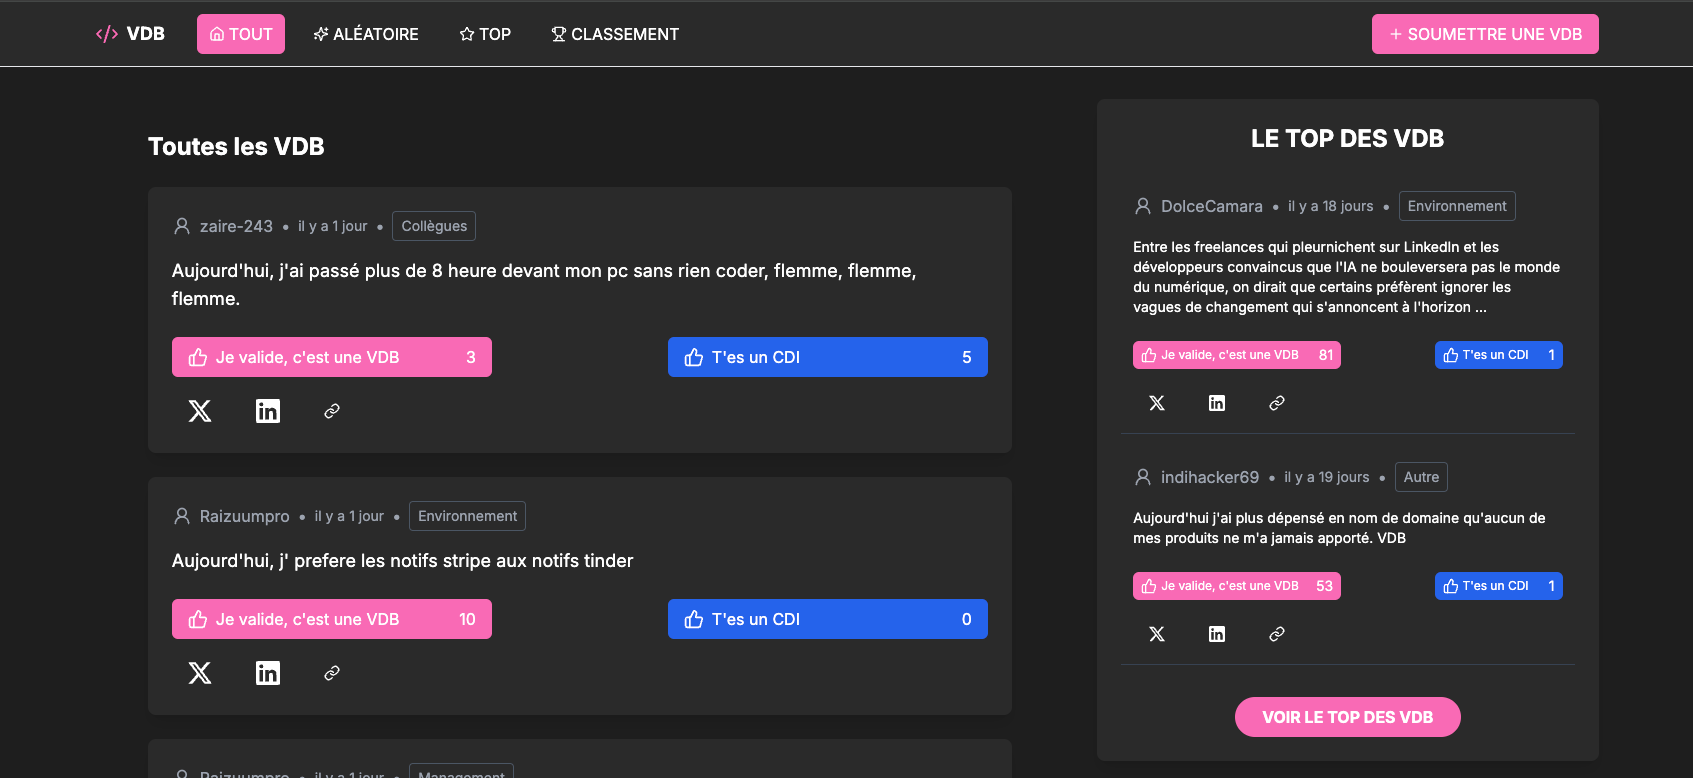Open Raizuumpro username on stripe post
The height and width of the screenshot is (778, 1693).
click(245, 516)
